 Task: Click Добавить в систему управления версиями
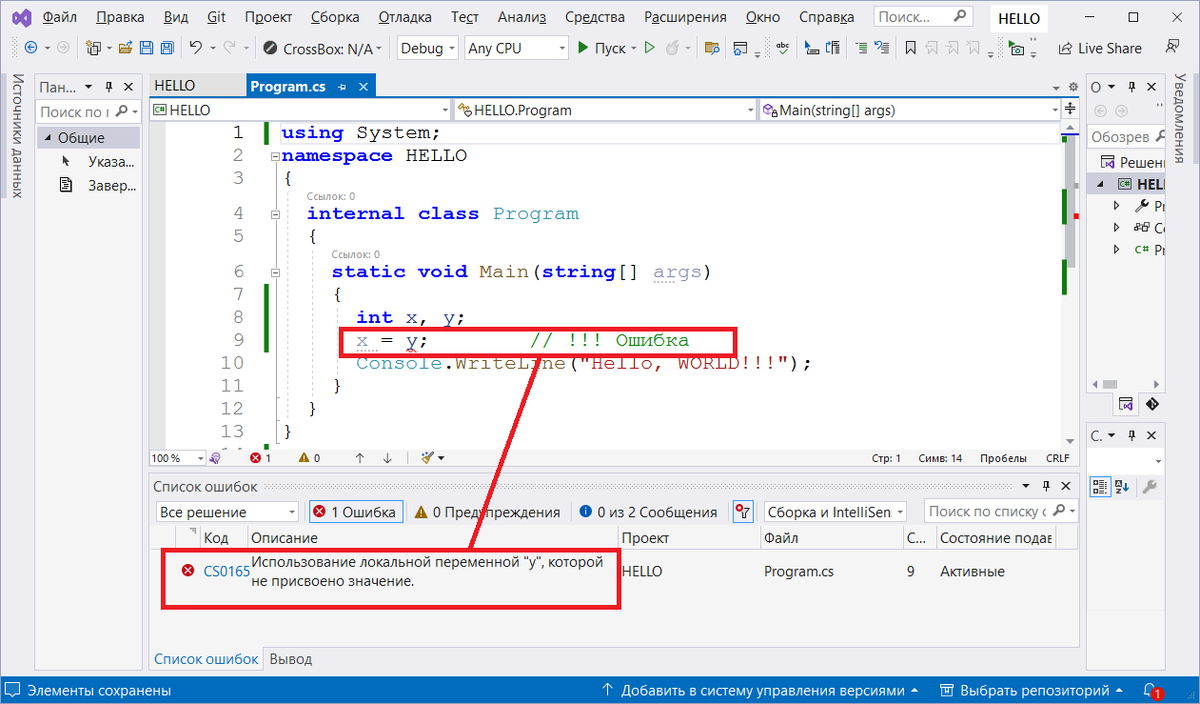pyautogui.click(x=762, y=690)
